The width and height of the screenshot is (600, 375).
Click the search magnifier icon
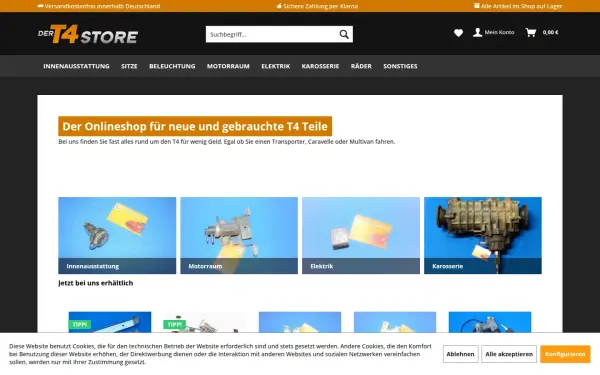tap(344, 34)
